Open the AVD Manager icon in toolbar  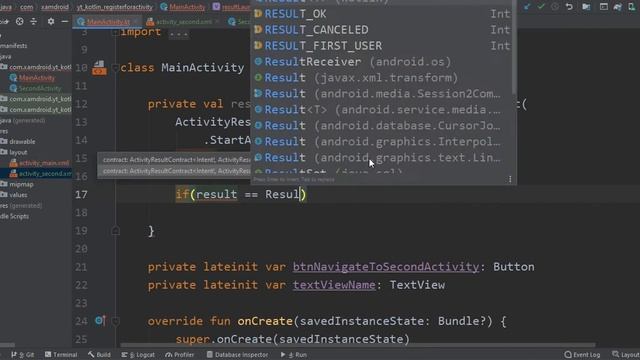click(x=618, y=7)
